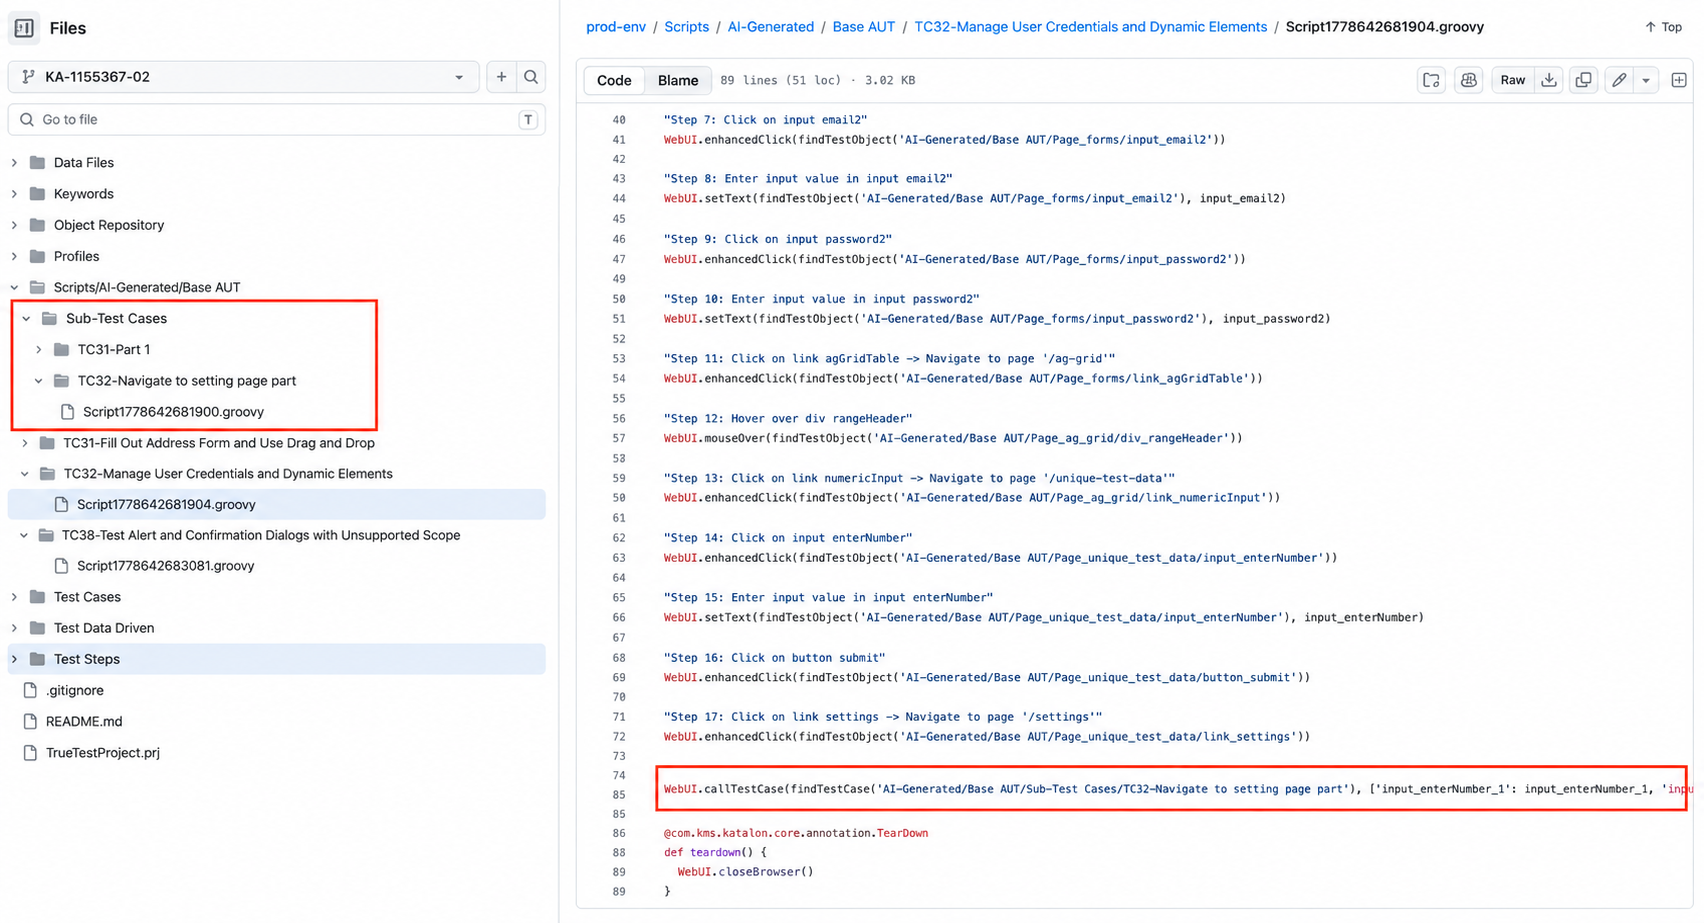Click the TearDown annotation line
Screen dimensions: 1704x923
click(x=795, y=833)
